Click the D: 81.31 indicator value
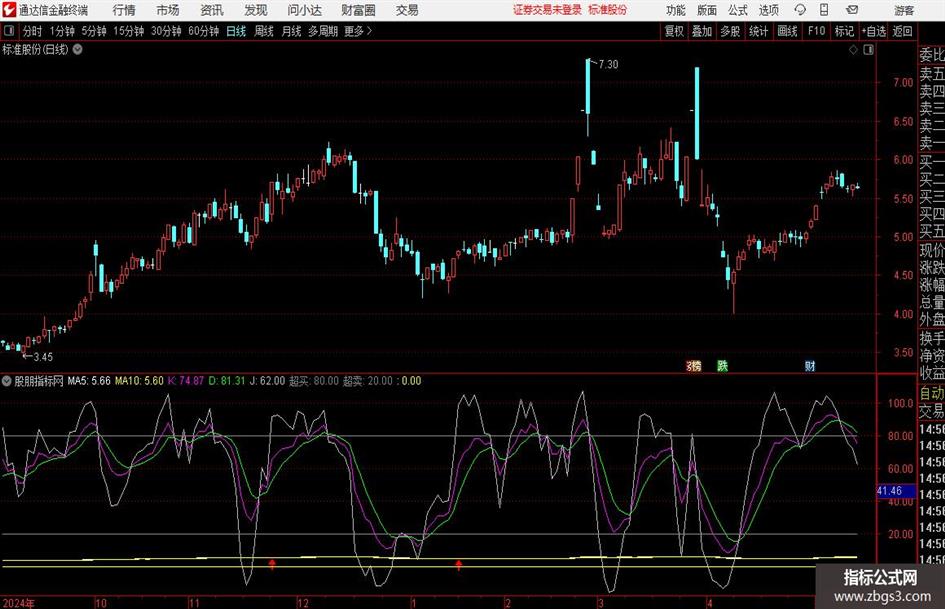The width and height of the screenshot is (945, 609). click(x=227, y=381)
